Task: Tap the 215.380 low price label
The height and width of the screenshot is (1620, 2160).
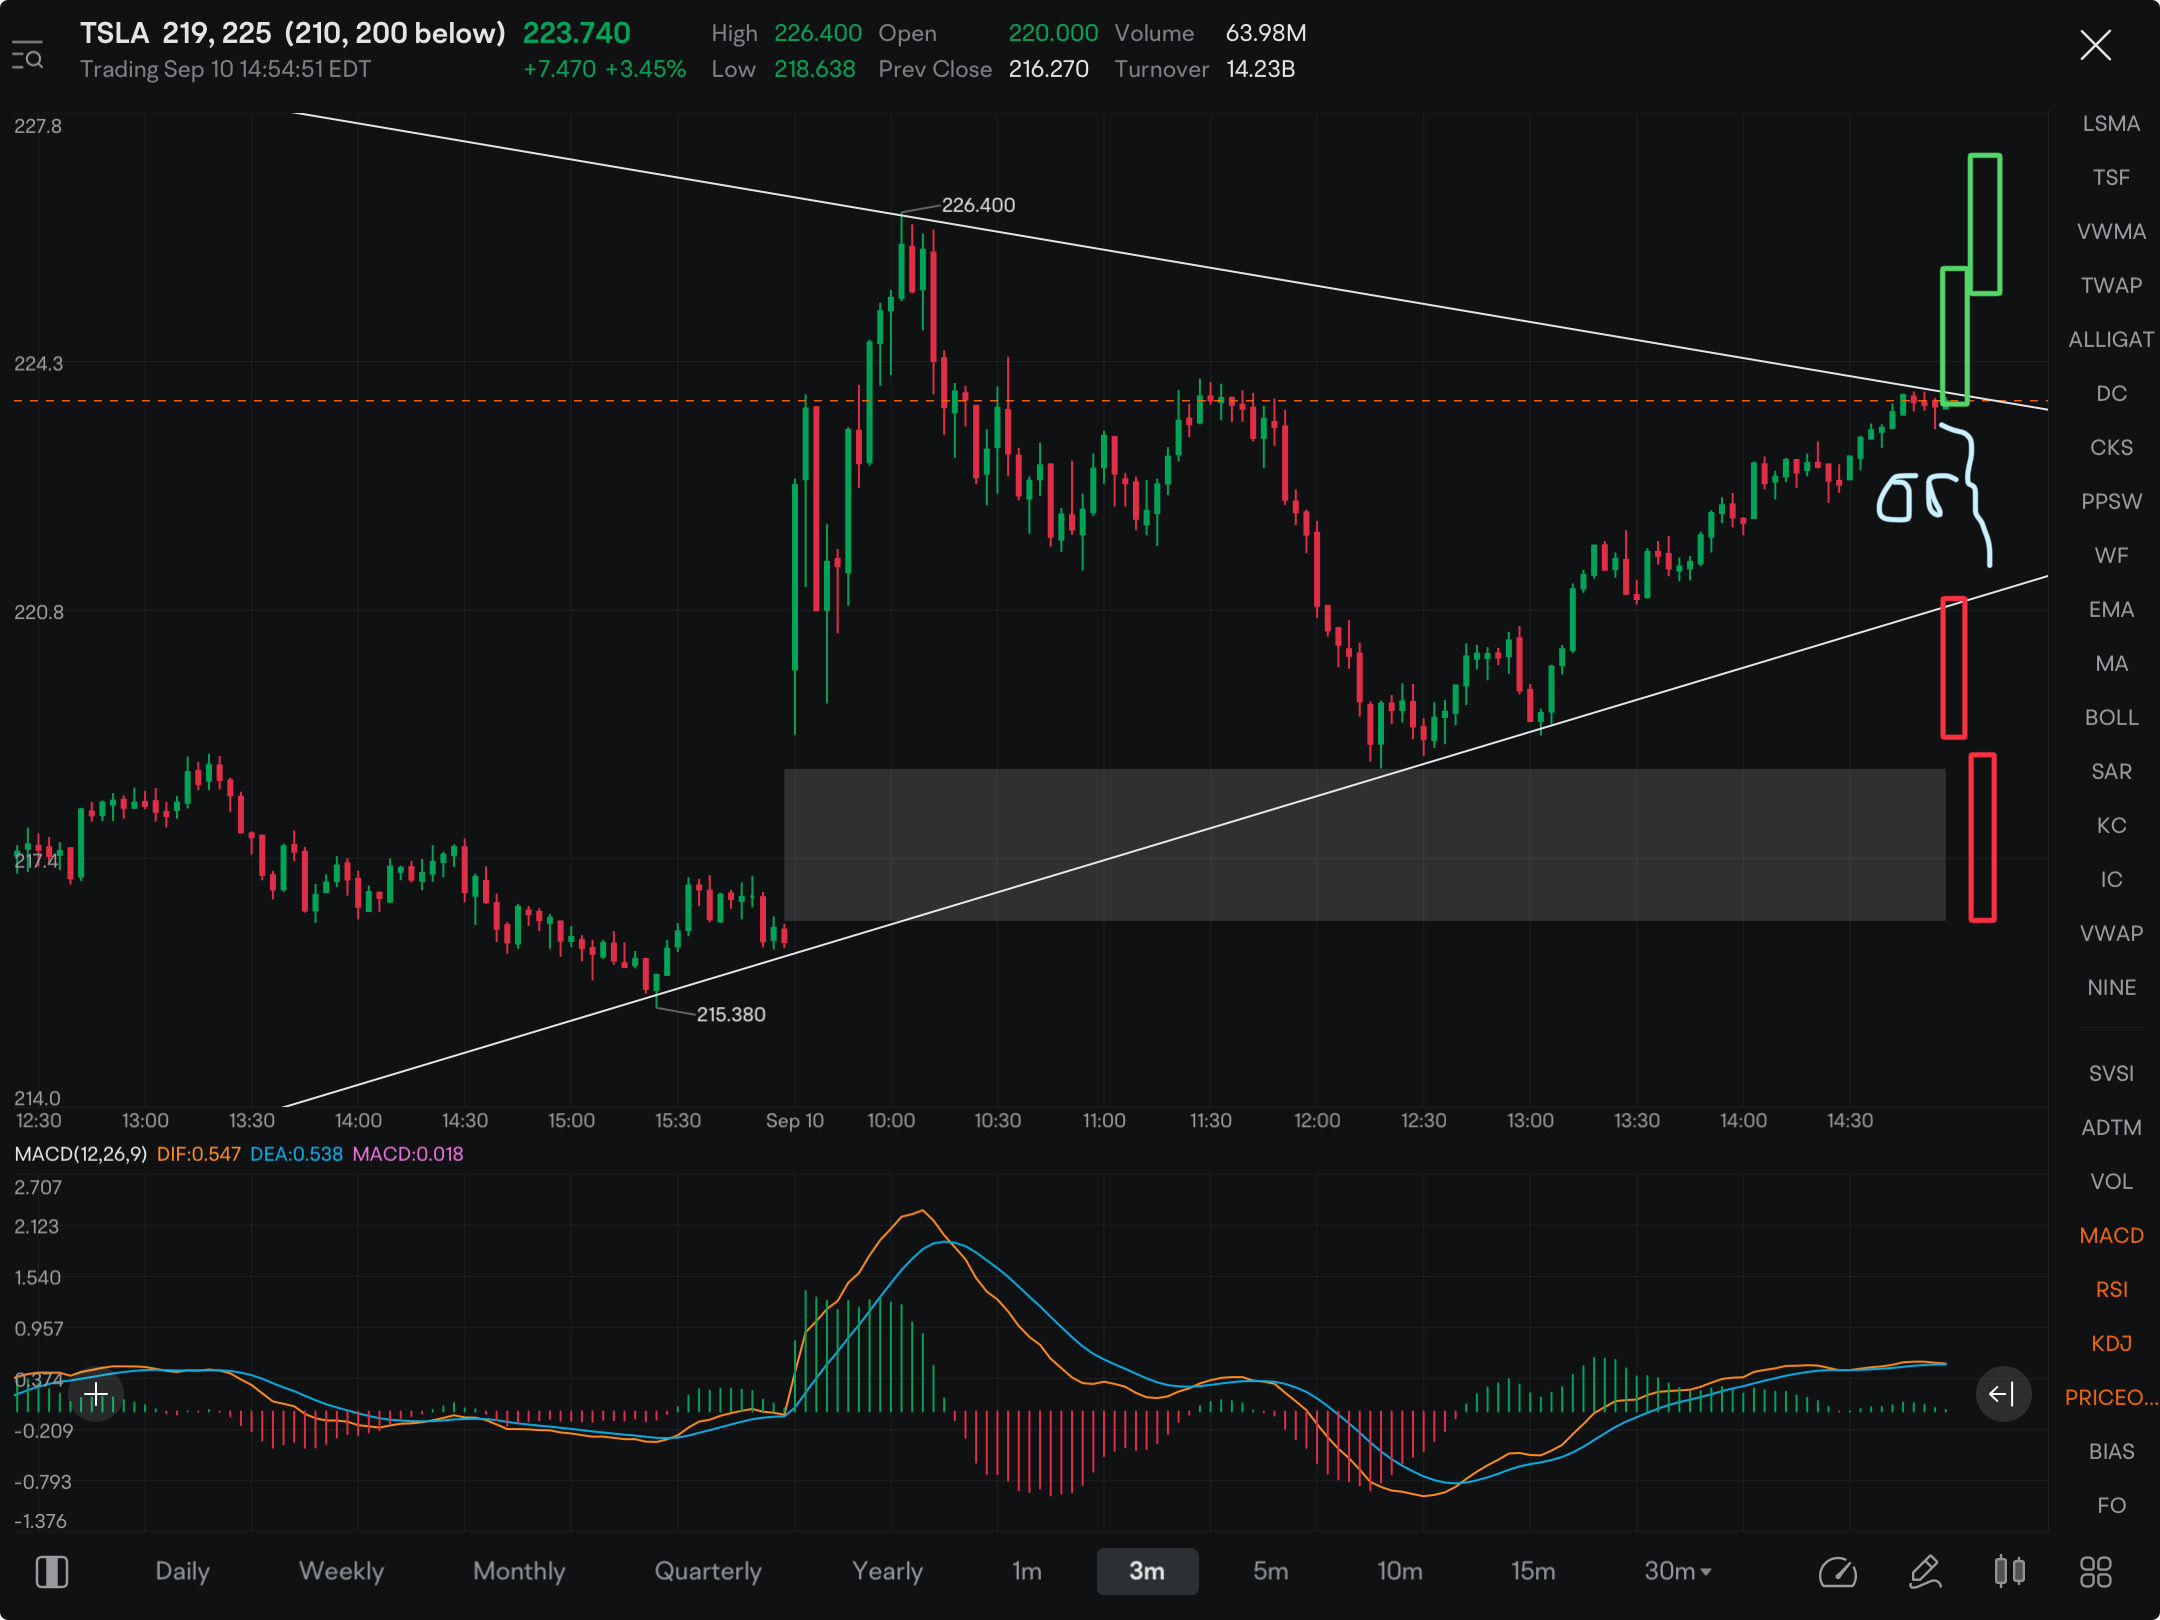Action: coord(731,1014)
